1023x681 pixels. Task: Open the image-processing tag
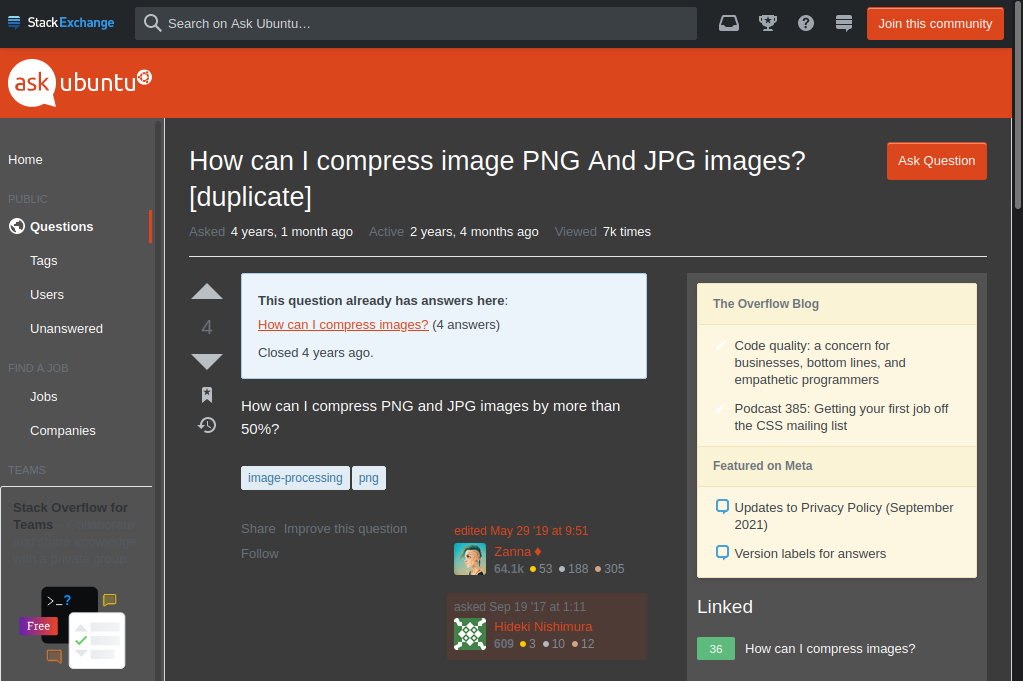point(294,478)
